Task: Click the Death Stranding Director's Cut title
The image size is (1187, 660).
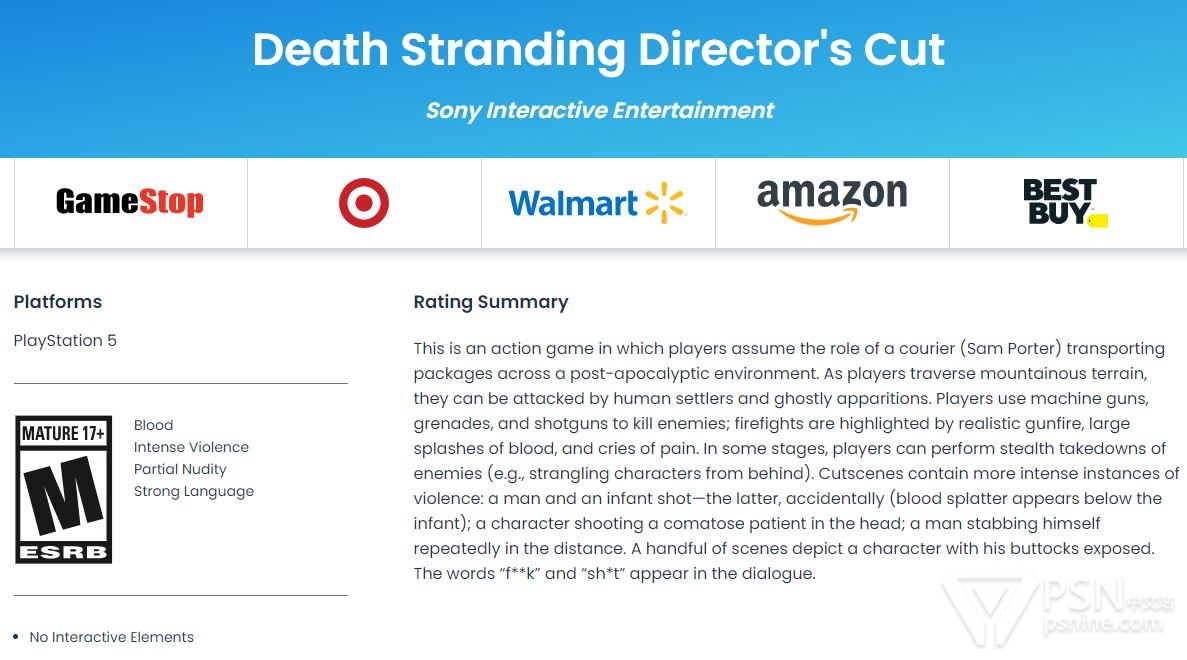Action: tap(598, 49)
